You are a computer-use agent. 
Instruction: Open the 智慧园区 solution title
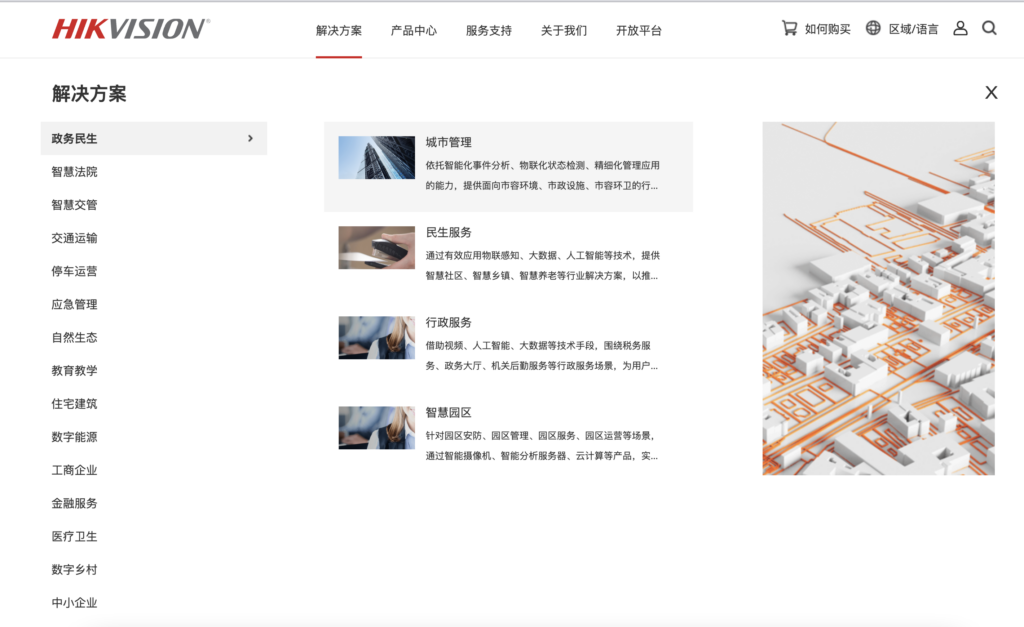[x=449, y=413]
